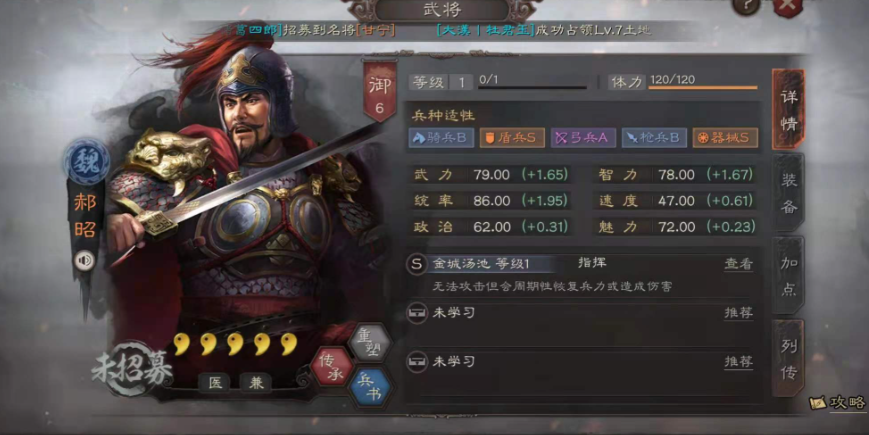
Task: Open the grey 重塑 hexagon button
Action: 370,344
